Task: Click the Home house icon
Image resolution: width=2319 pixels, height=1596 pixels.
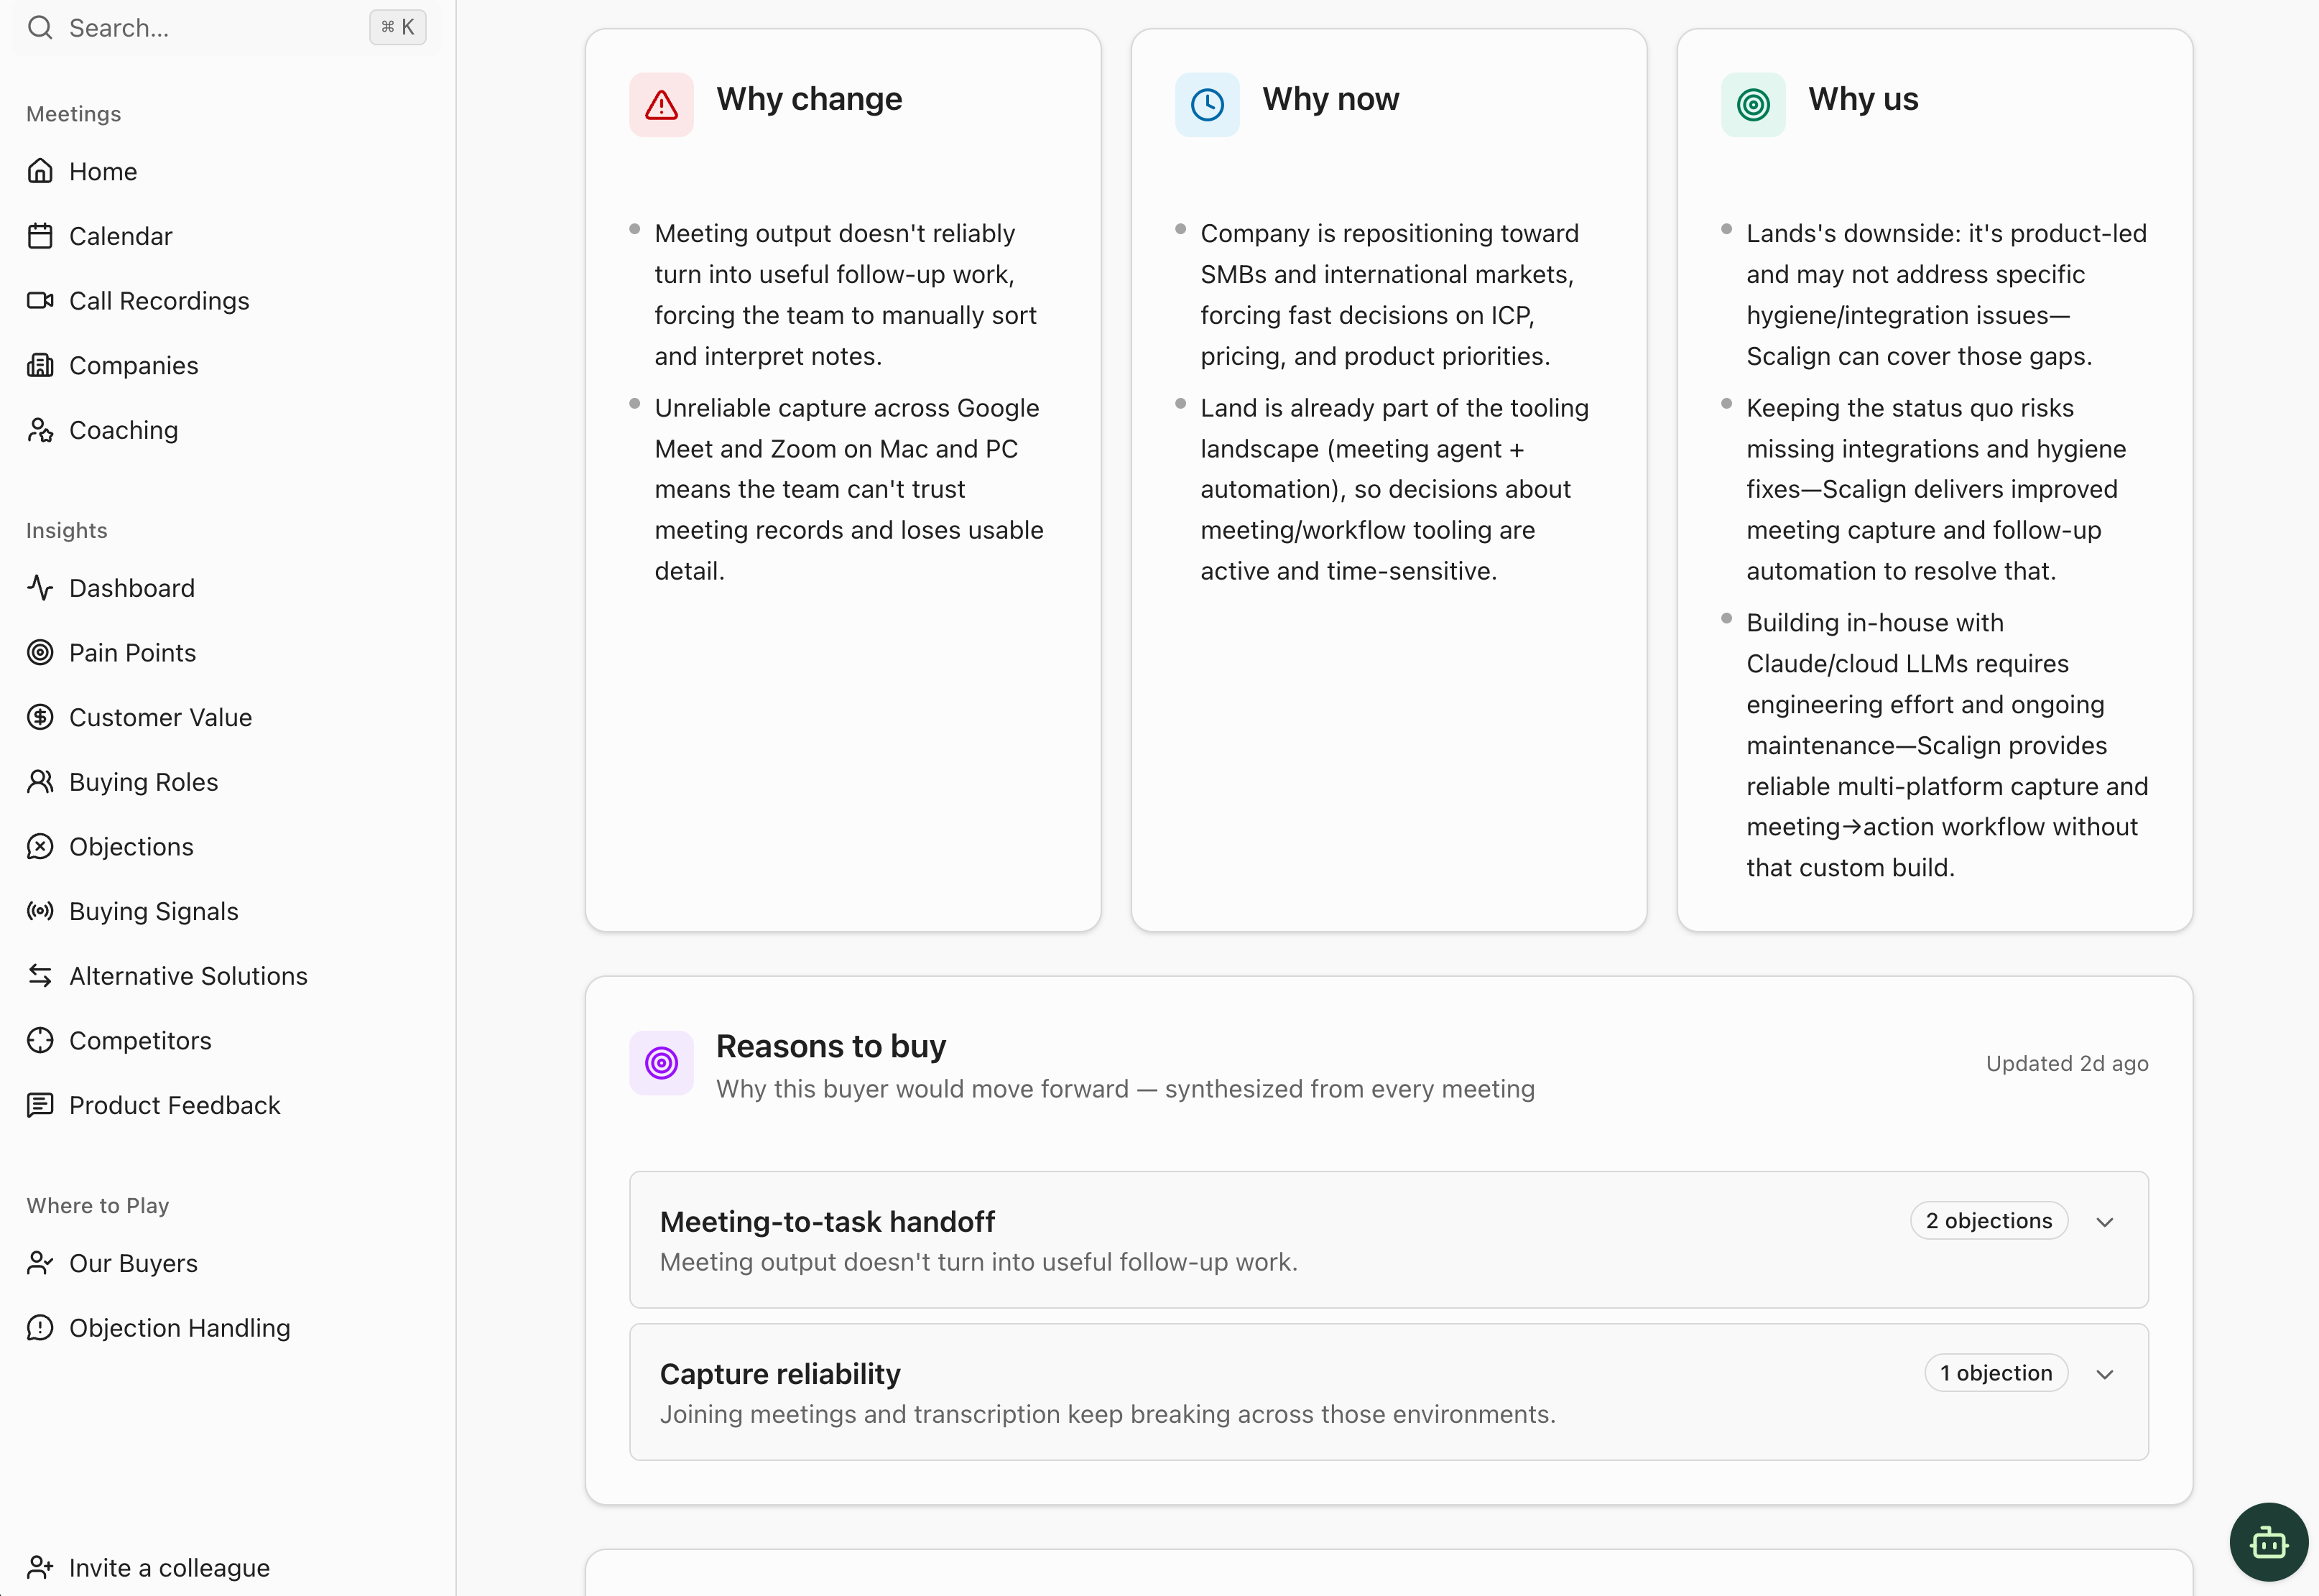Action: coord(40,171)
